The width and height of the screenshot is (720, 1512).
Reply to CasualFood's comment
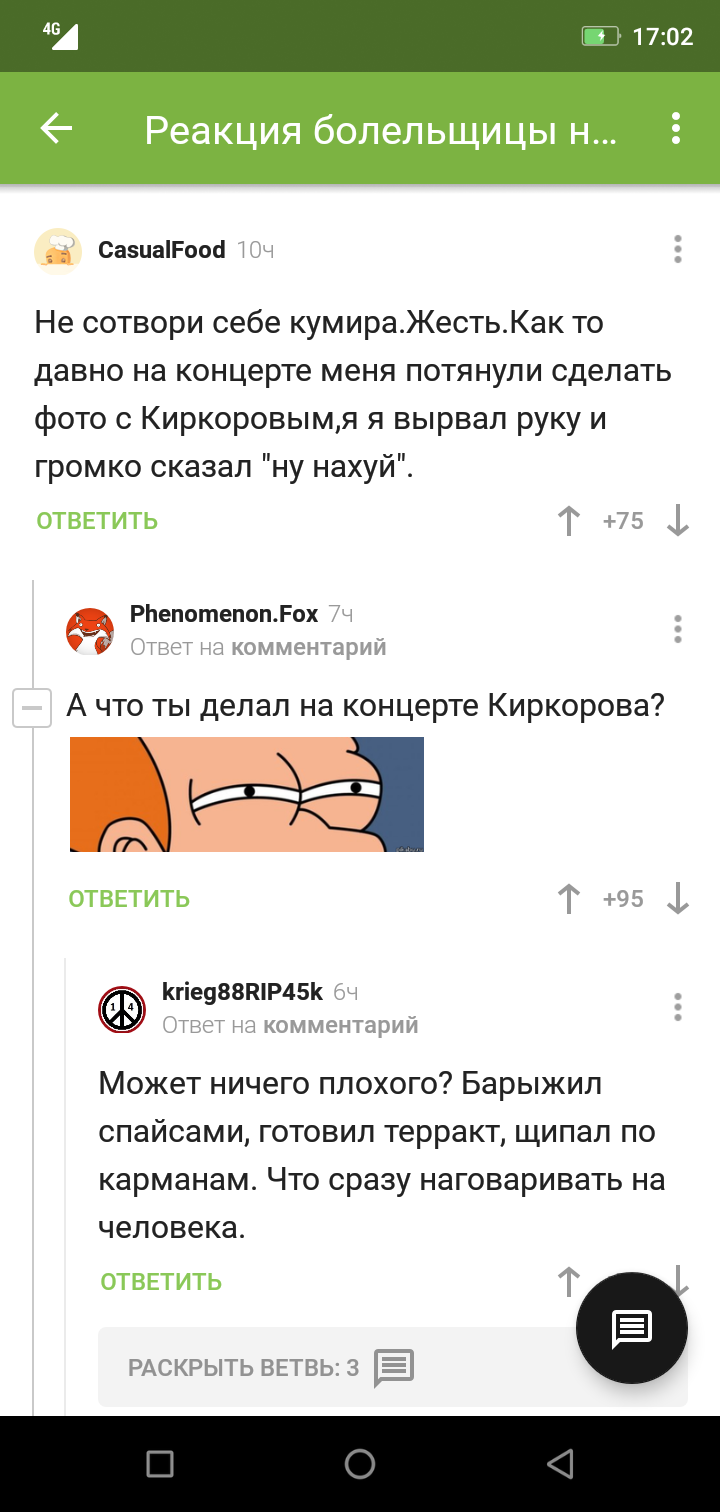(97, 521)
